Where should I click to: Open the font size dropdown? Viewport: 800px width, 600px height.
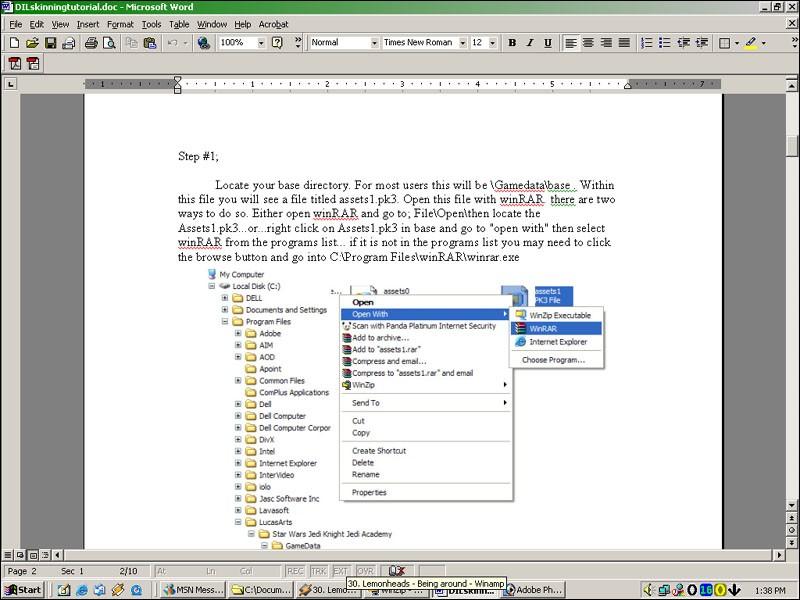[491, 43]
